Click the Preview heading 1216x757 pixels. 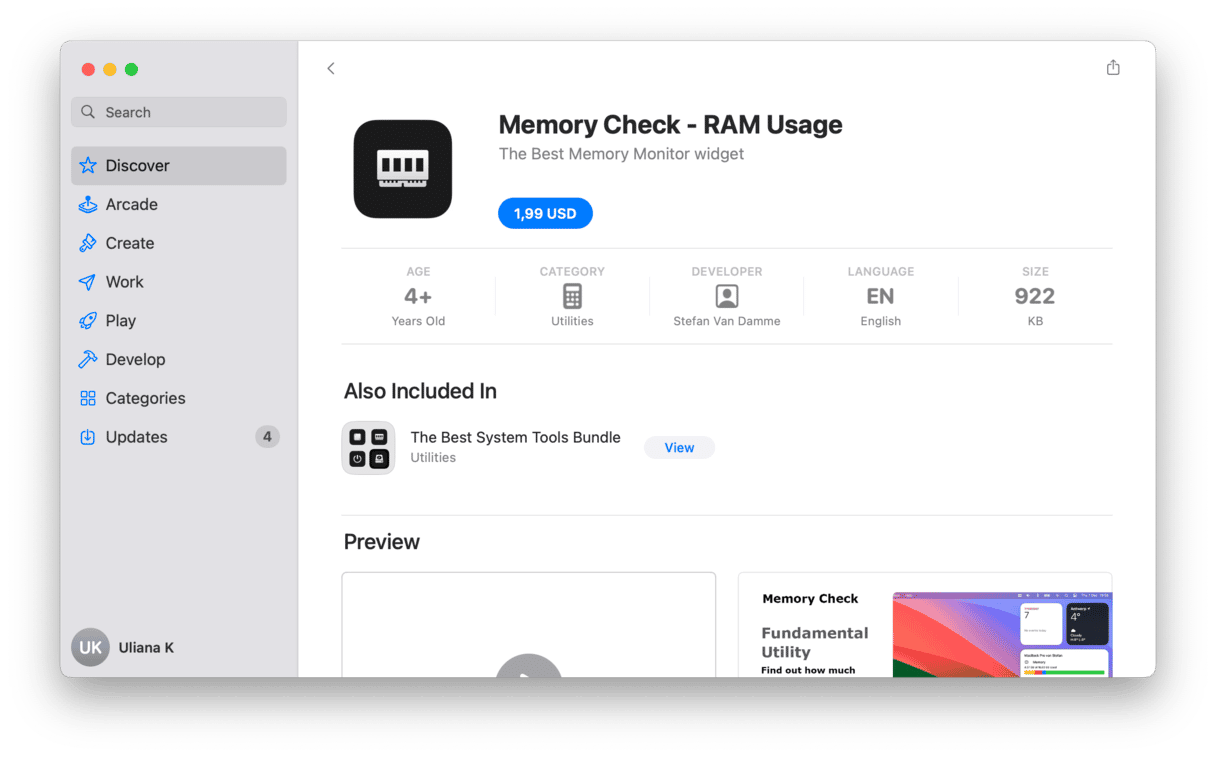(x=382, y=542)
